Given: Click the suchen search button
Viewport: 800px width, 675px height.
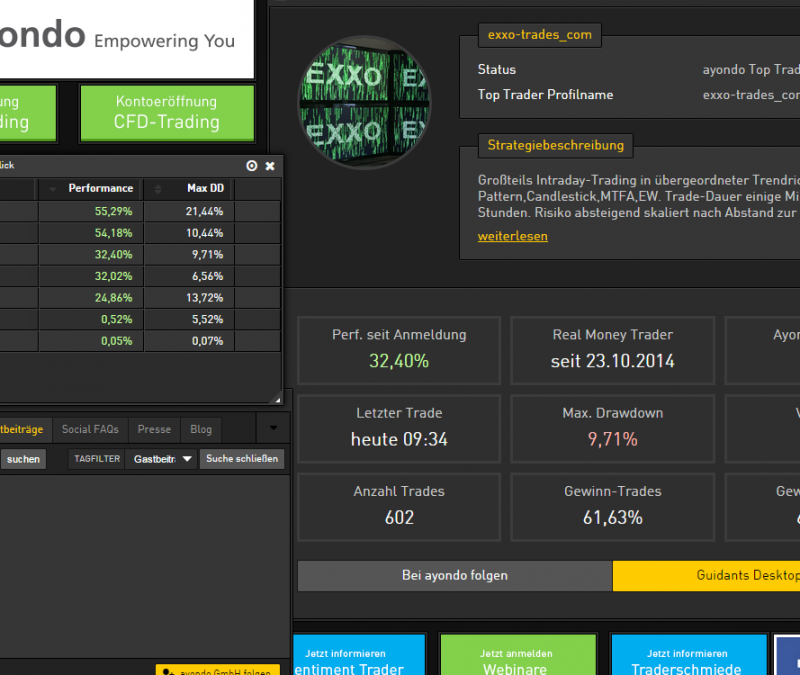Looking at the screenshot, I should click(22, 459).
